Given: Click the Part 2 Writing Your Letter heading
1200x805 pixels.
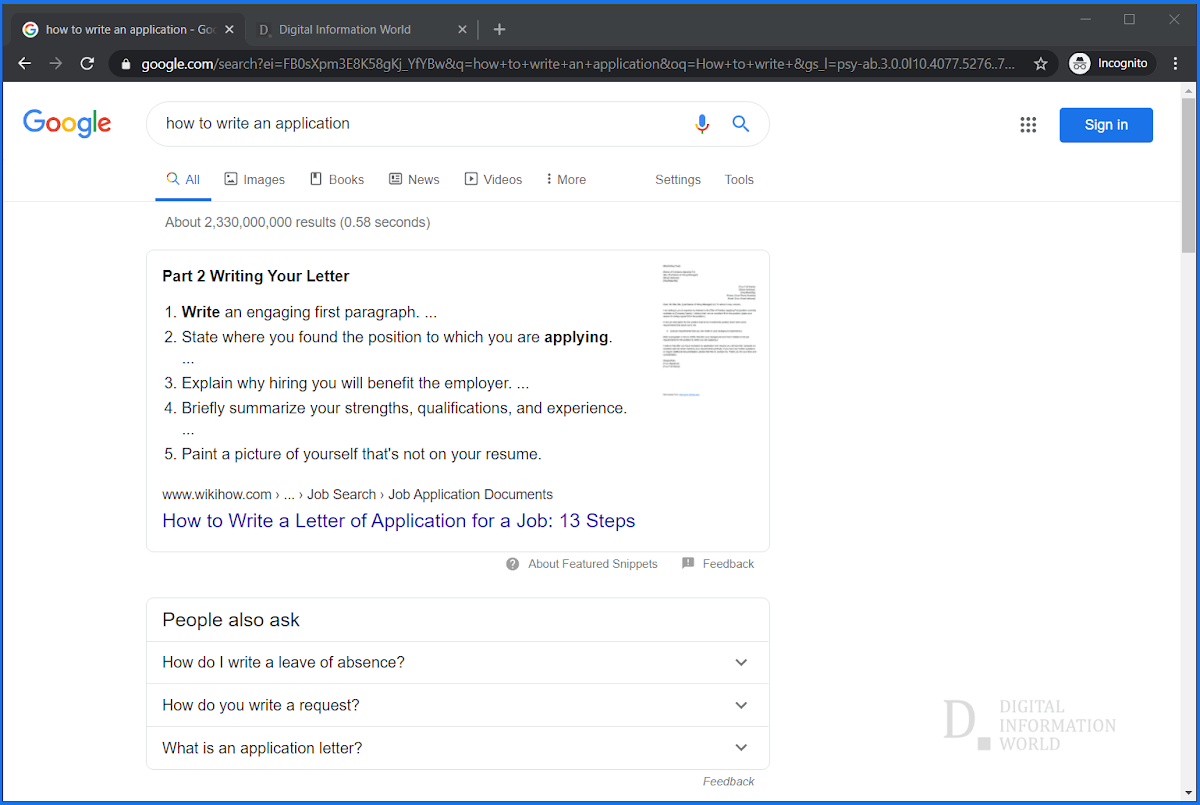Looking at the screenshot, I should 256,276.
